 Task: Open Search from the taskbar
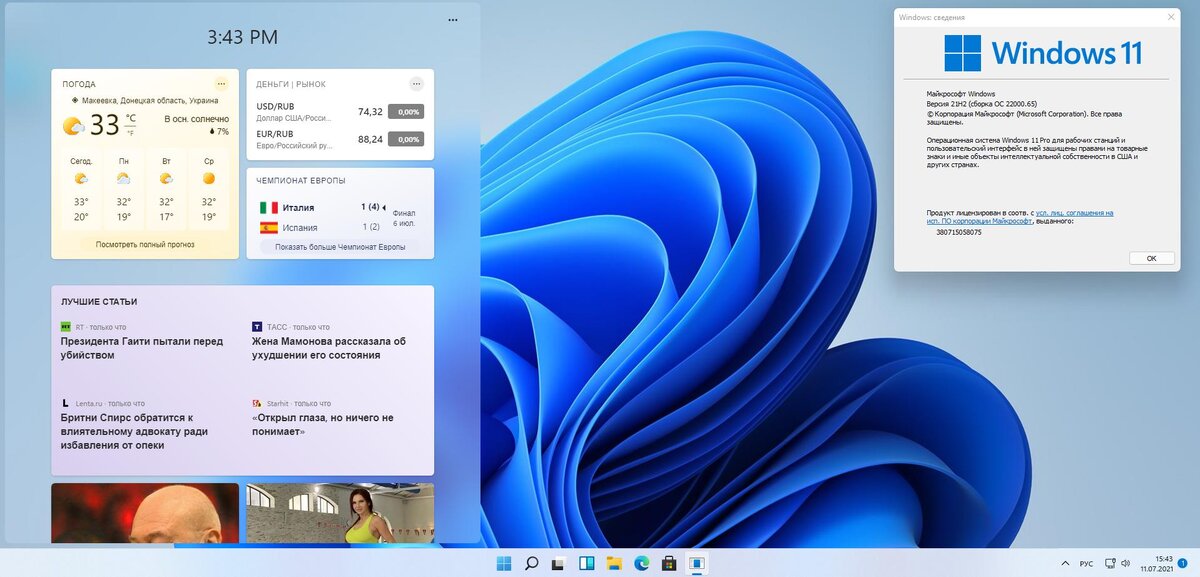click(x=532, y=563)
